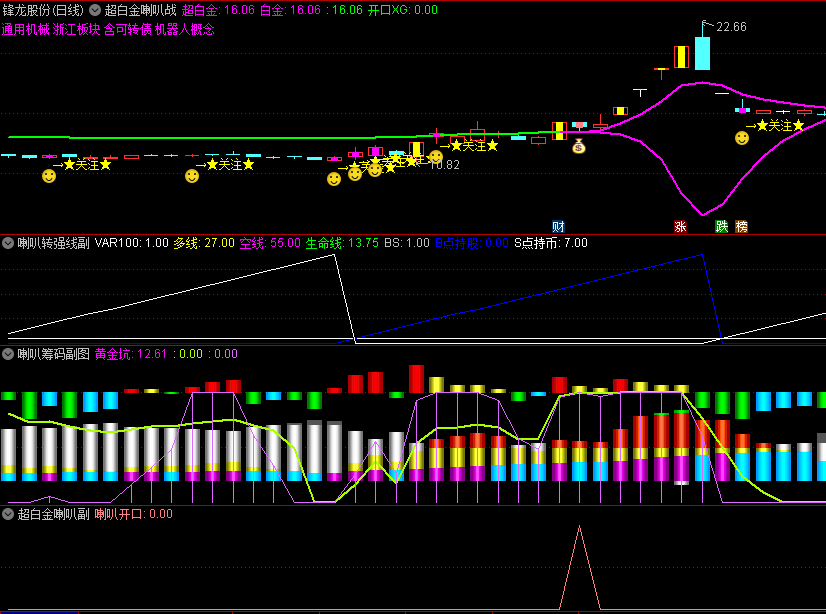Click the blue line peak in 转强线 panel
The width and height of the screenshot is (826, 614).
[702, 255]
